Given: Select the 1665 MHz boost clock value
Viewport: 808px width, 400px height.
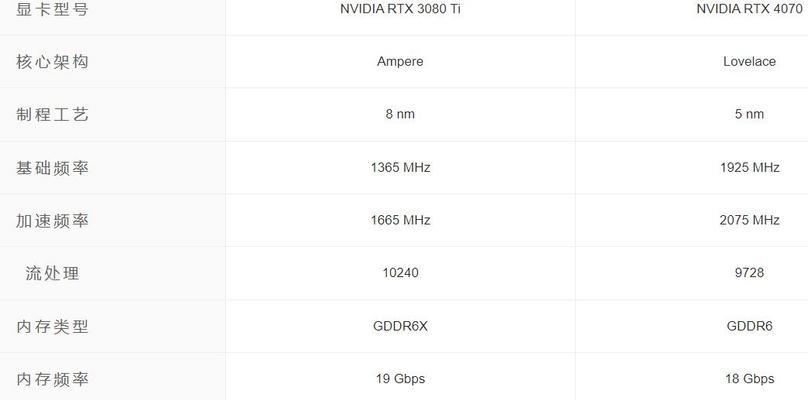Looking at the screenshot, I should tap(400, 220).
